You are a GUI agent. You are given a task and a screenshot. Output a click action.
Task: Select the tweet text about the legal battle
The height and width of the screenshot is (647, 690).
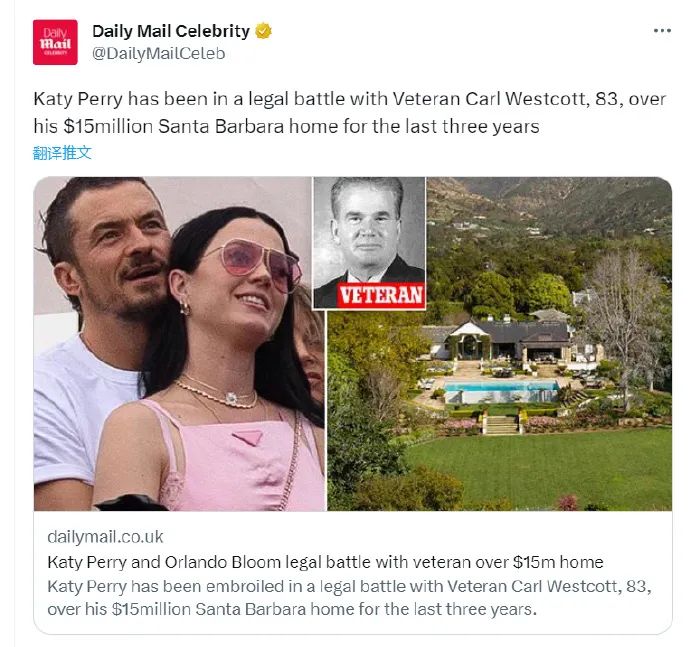(349, 113)
